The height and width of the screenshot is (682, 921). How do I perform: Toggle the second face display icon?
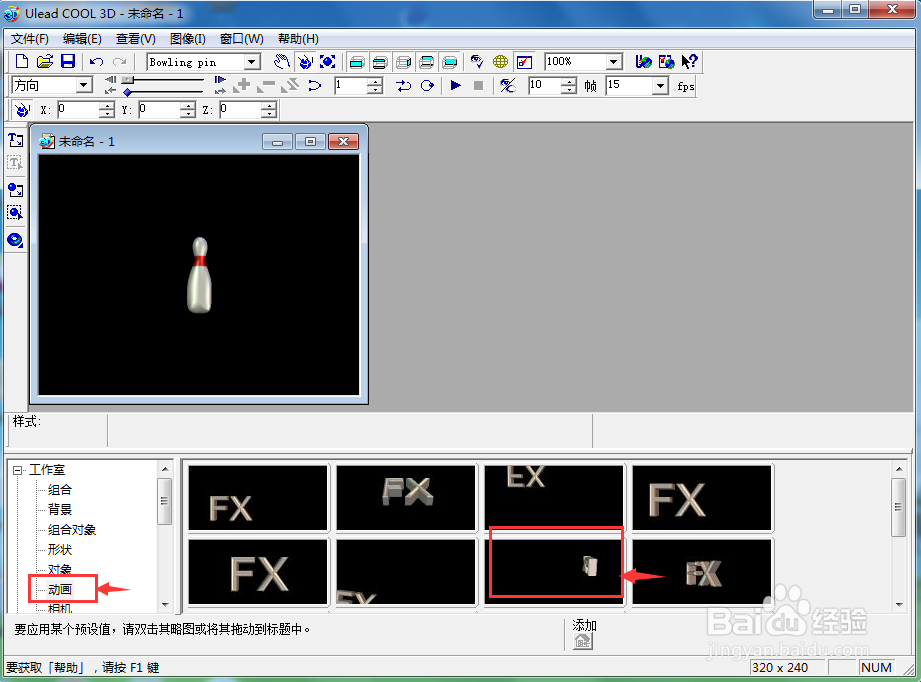[x=380, y=62]
